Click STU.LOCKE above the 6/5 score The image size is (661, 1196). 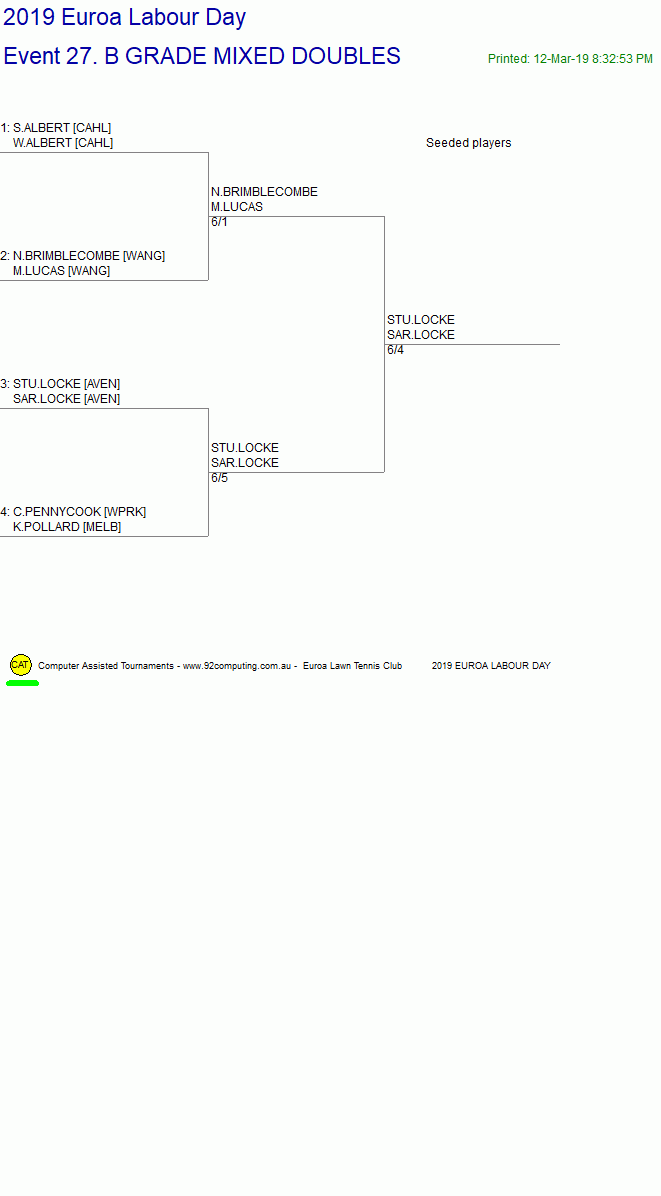point(245,448)
